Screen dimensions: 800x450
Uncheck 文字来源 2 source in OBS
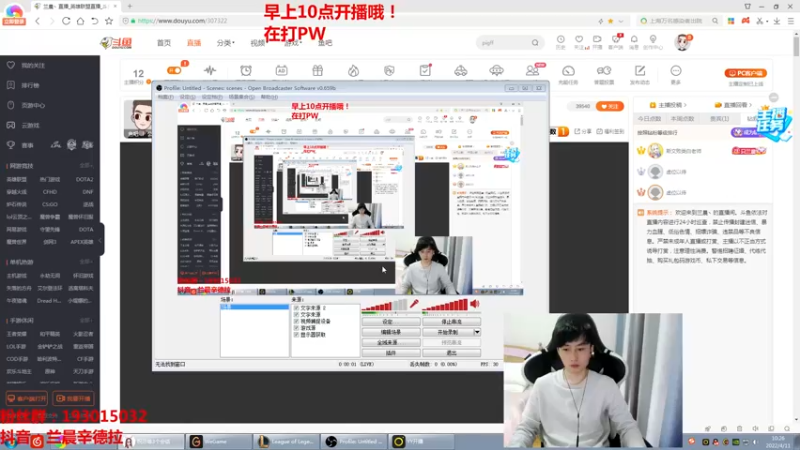296,308
